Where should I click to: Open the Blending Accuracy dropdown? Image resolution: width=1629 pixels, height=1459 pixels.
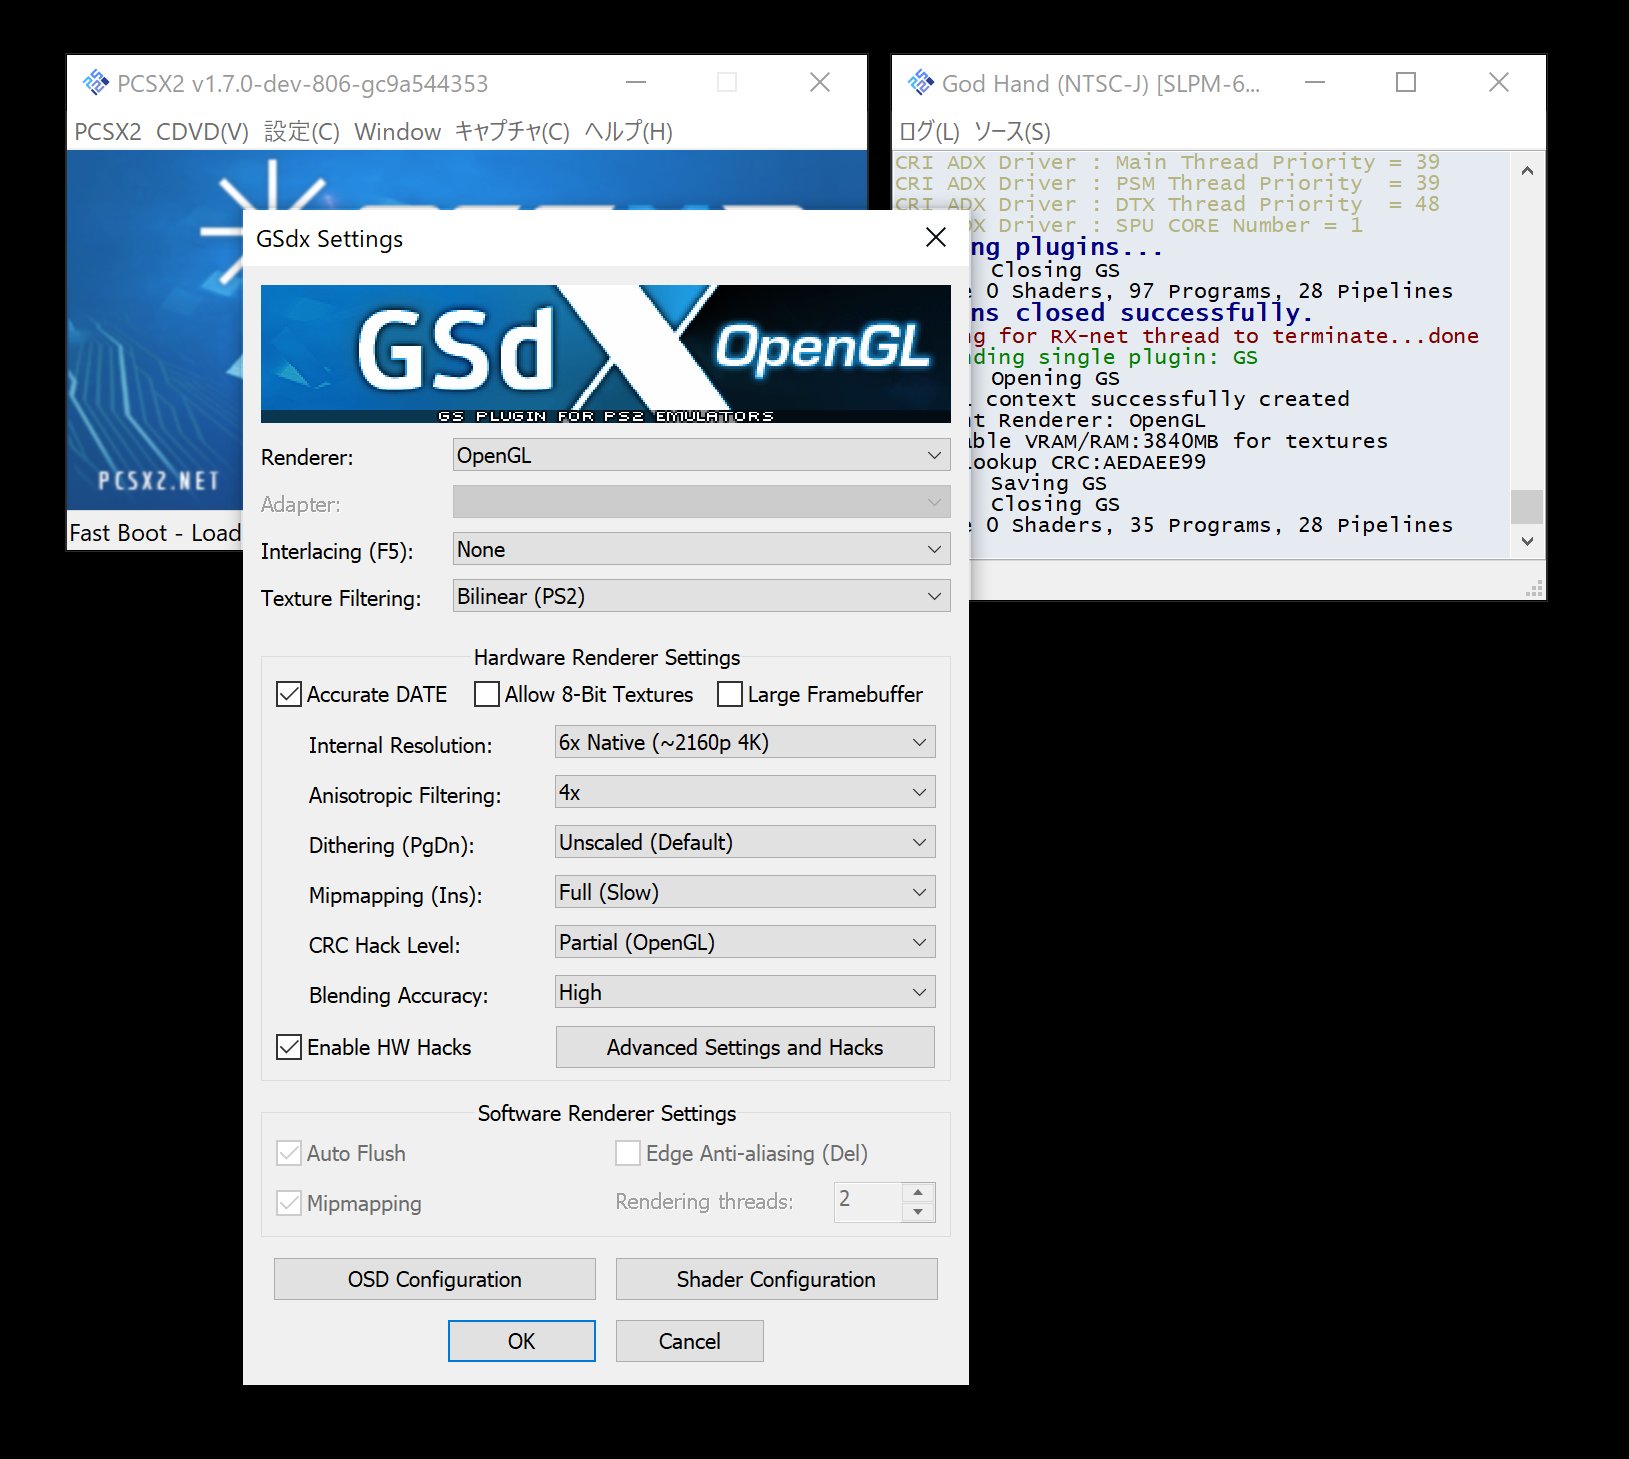[745, 992]
